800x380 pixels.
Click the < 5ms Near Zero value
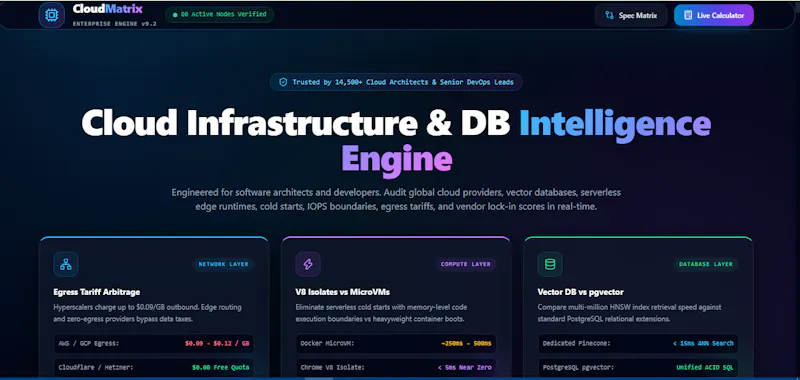click(465, 367)
